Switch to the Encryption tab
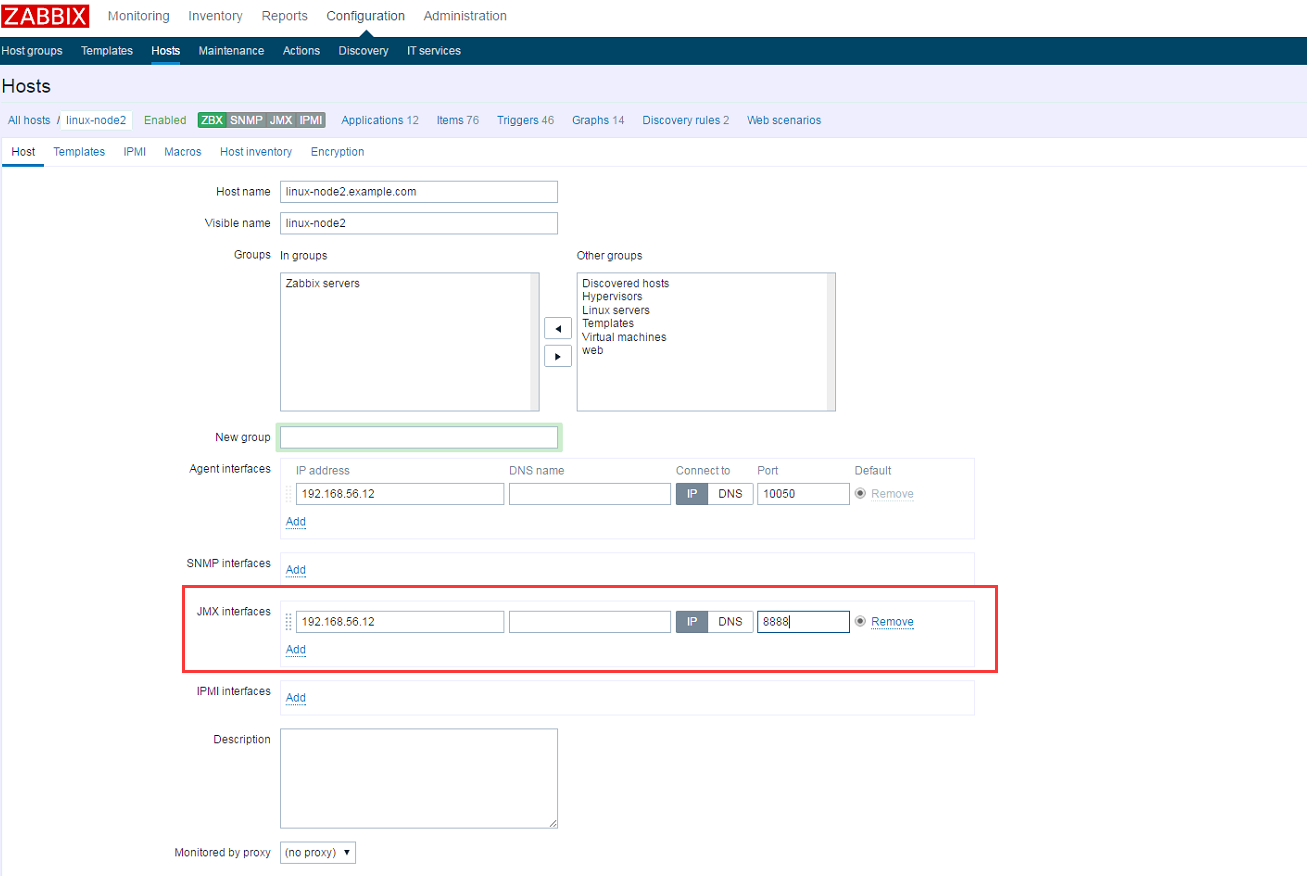 [x=337, y=152]
